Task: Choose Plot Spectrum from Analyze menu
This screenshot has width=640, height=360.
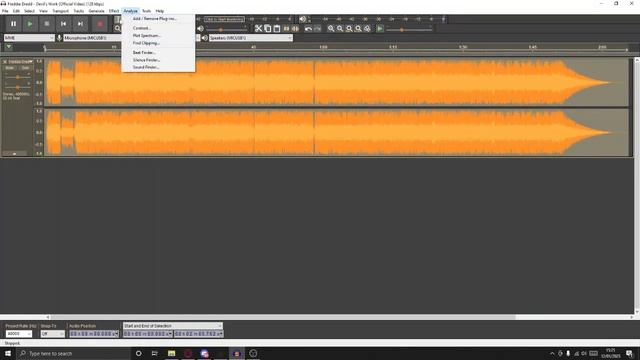Action: (158, 36)
